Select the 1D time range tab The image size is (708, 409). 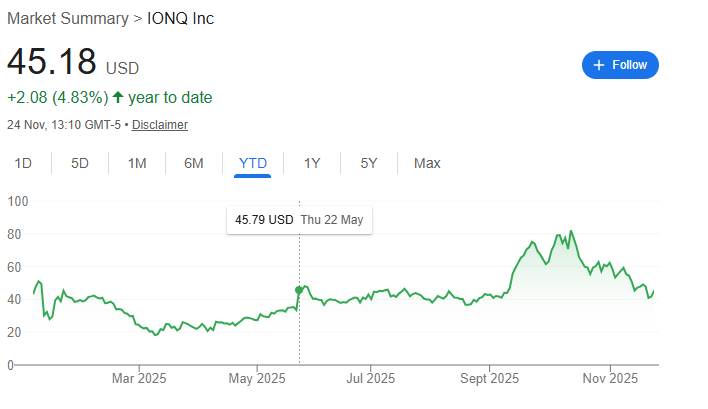[23, 163]
